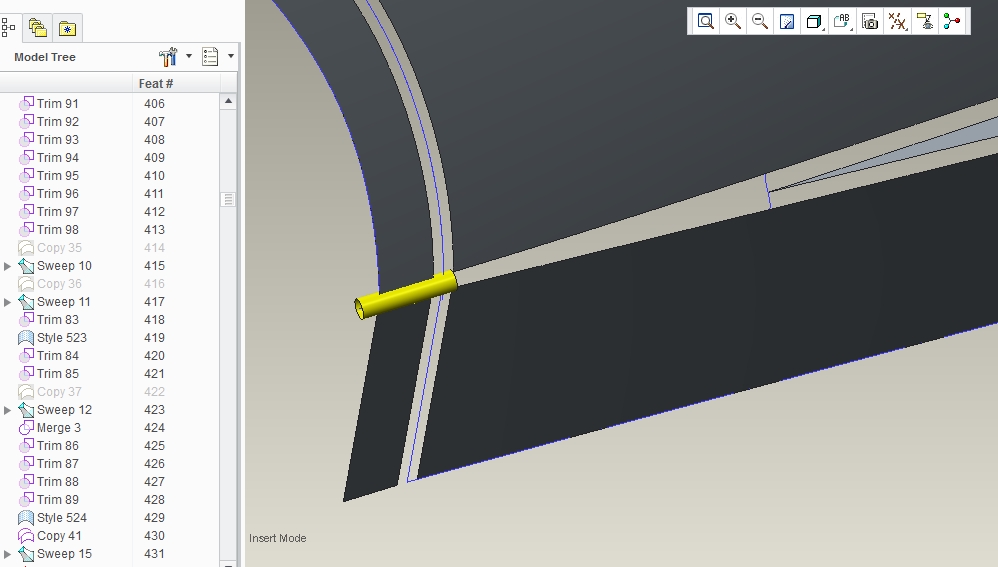Click the Insert Mode status text
The image size is (998, 567).
click(x=278, y=538)
